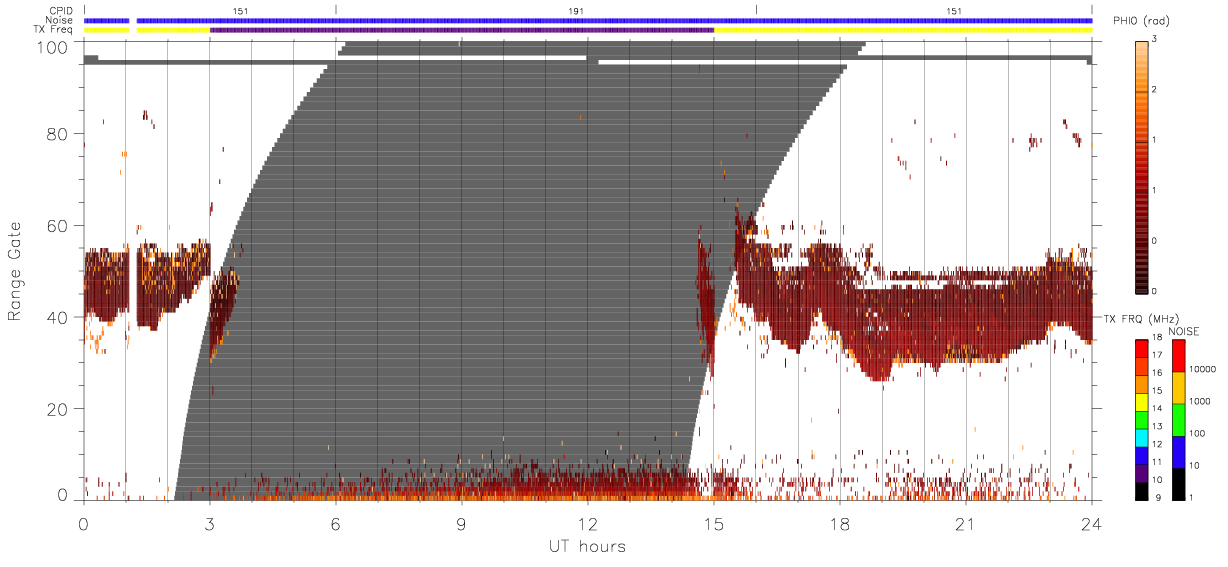Click the yellow TX Freq segment after 15 UT
1228x567 pixels.
[903, 30]
